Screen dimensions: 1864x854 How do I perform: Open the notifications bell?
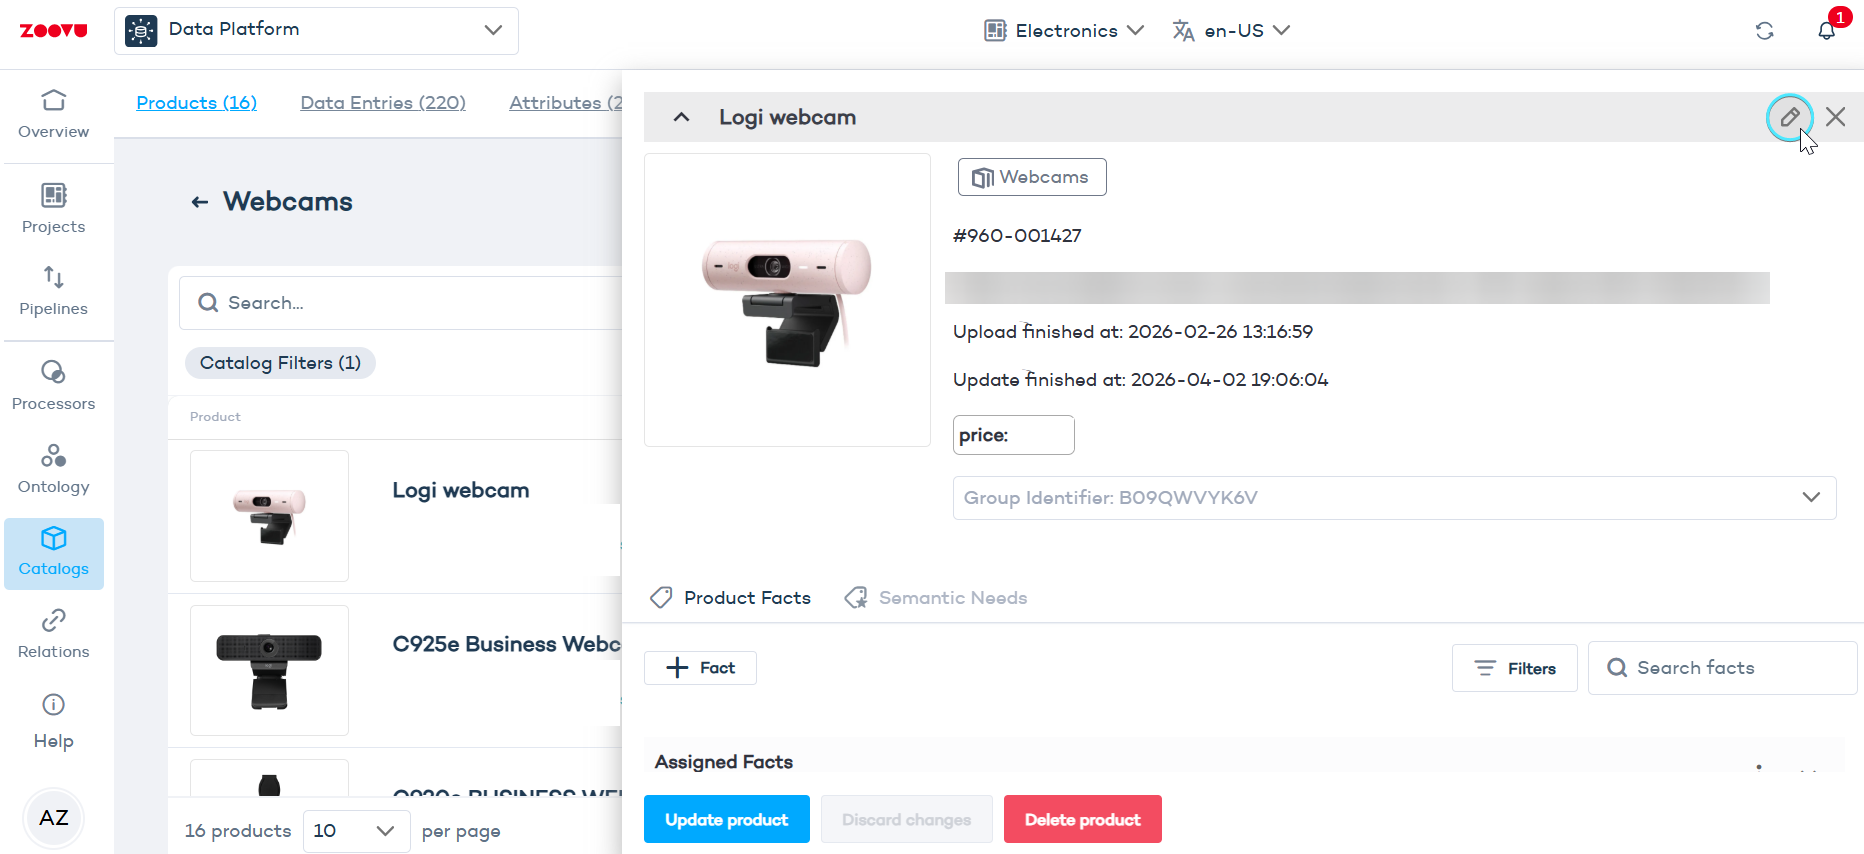1826,30
